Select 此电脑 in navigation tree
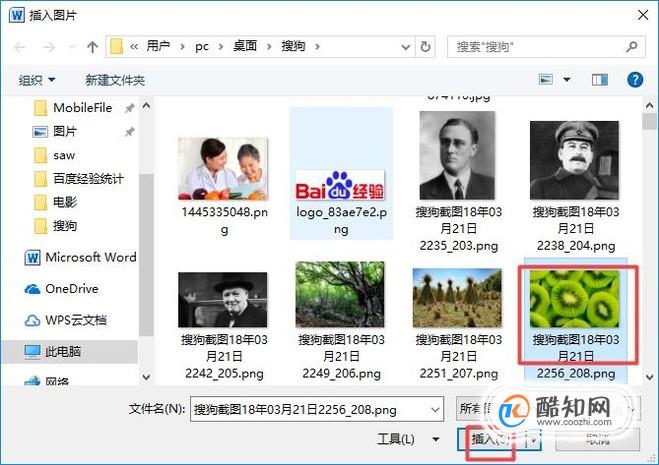Viewport: 659px width, 465px height. click(x=70, y=351)
